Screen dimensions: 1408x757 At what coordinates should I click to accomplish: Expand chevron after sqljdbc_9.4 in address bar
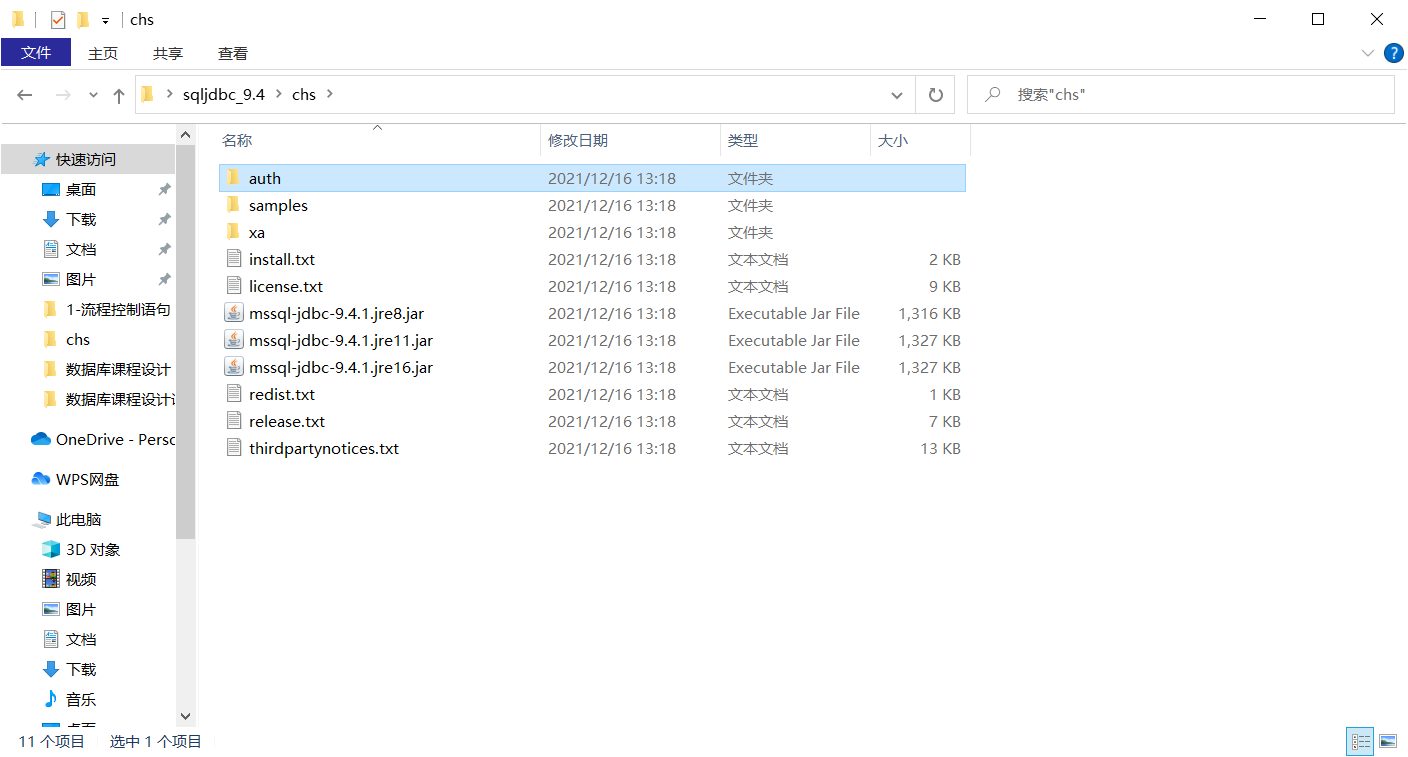click(279, 95)
